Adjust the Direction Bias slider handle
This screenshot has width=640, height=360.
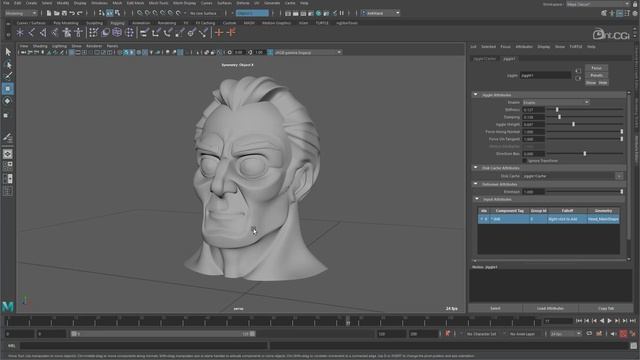[x=585, y=154]
